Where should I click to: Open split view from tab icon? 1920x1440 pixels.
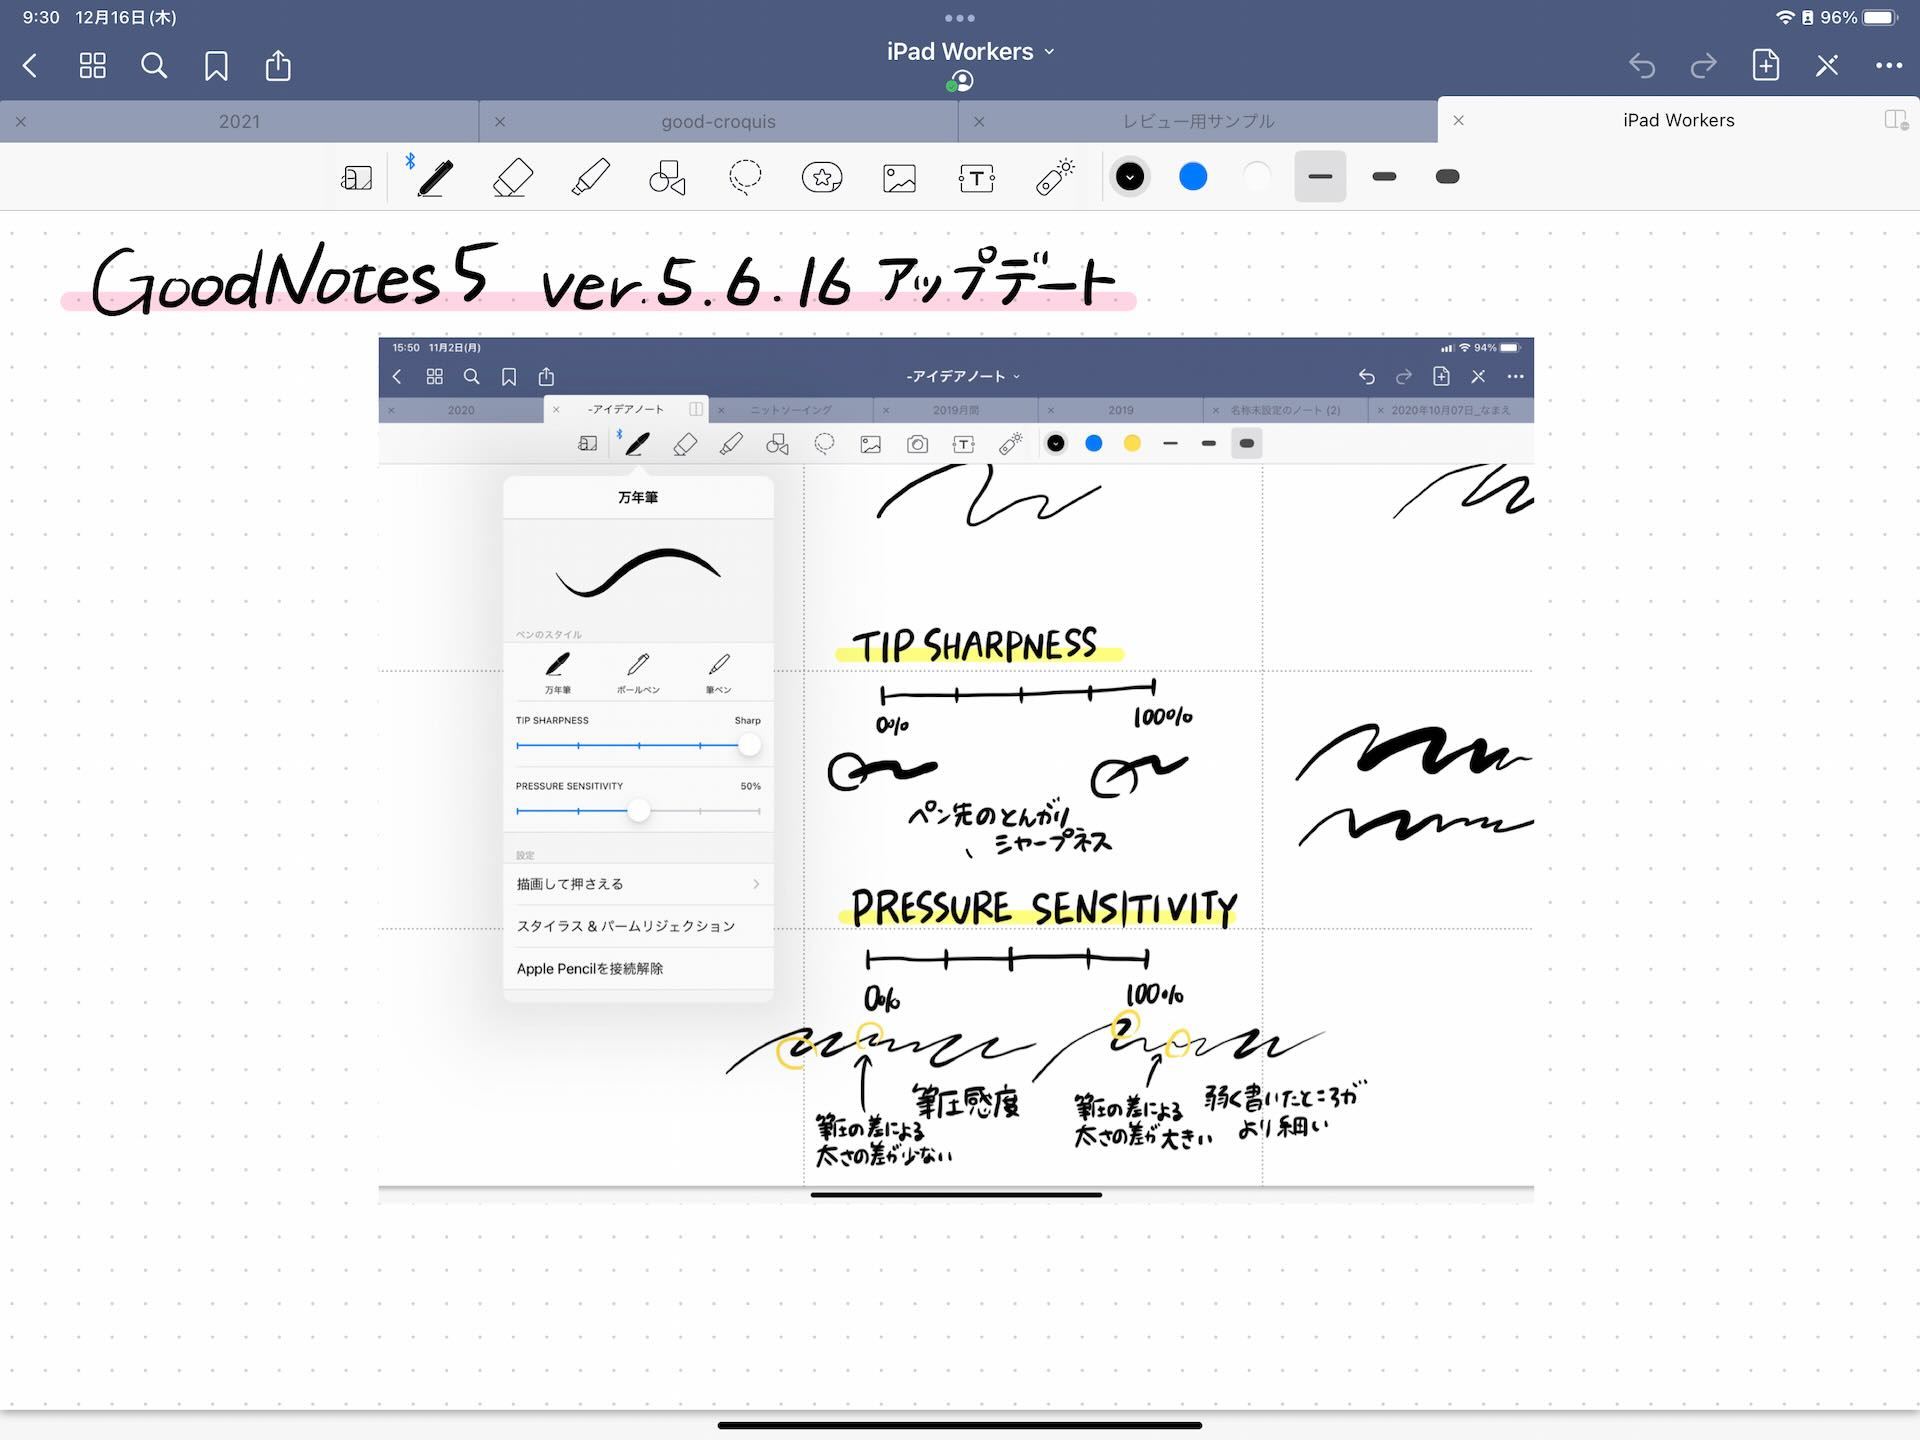(1896, 120)
